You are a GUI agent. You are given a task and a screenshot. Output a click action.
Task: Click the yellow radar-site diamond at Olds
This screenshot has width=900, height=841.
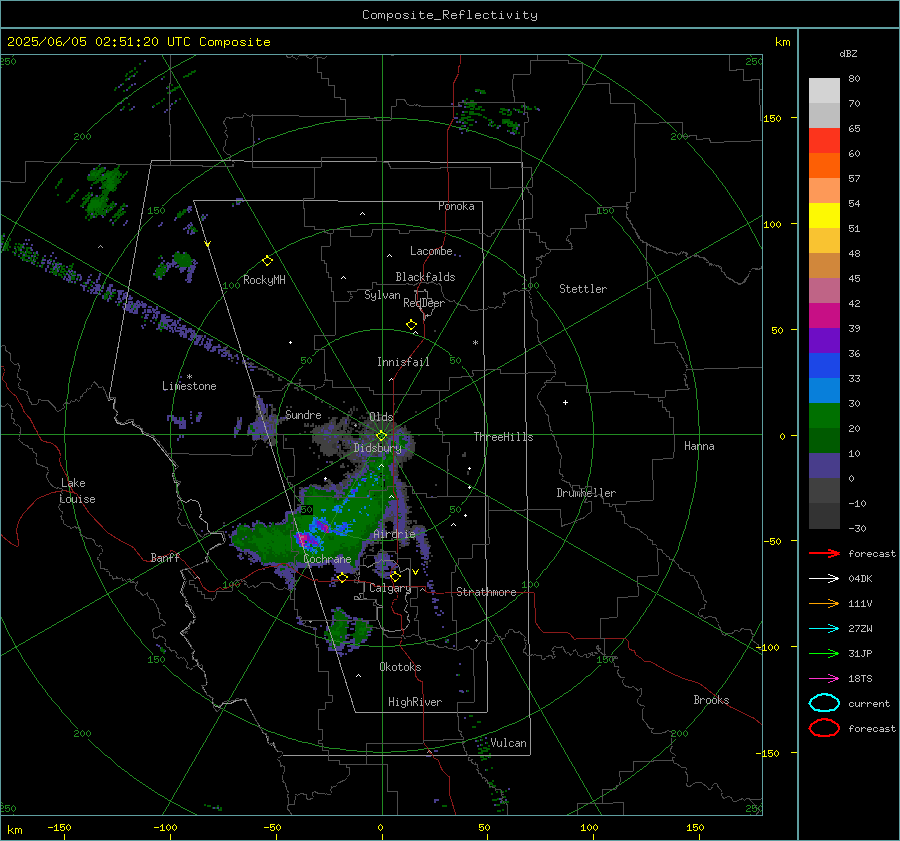pyautogui.click(x=382, y=436)
